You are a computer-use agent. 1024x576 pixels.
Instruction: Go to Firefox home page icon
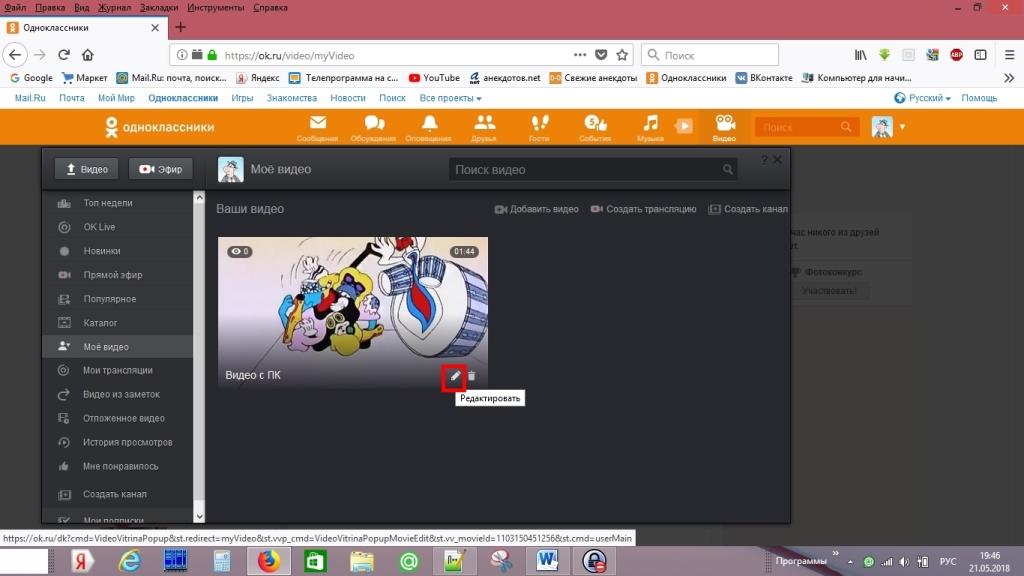point(88,55)
